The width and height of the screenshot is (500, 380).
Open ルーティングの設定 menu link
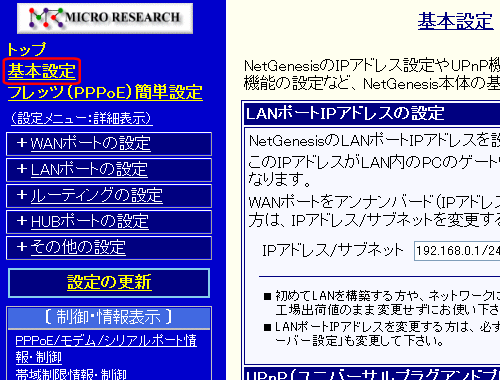coord(97,196)
